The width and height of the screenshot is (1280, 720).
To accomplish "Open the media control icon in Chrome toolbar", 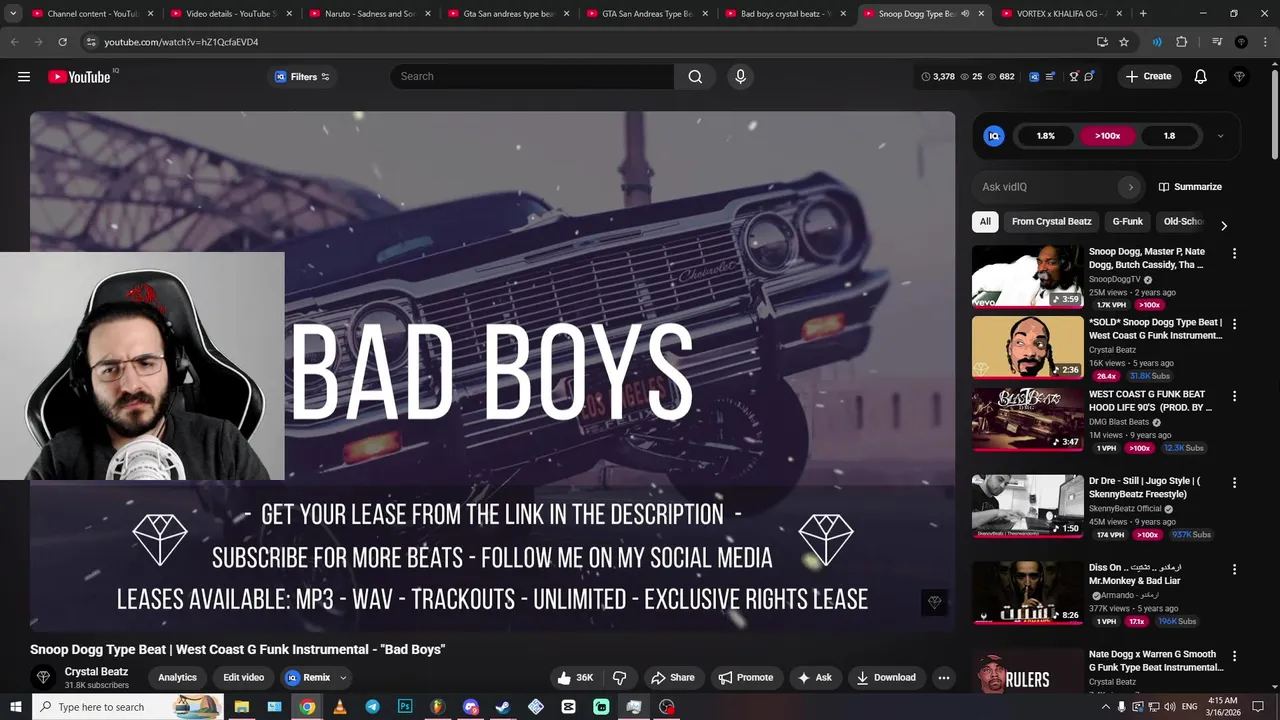I will 1217,42.
